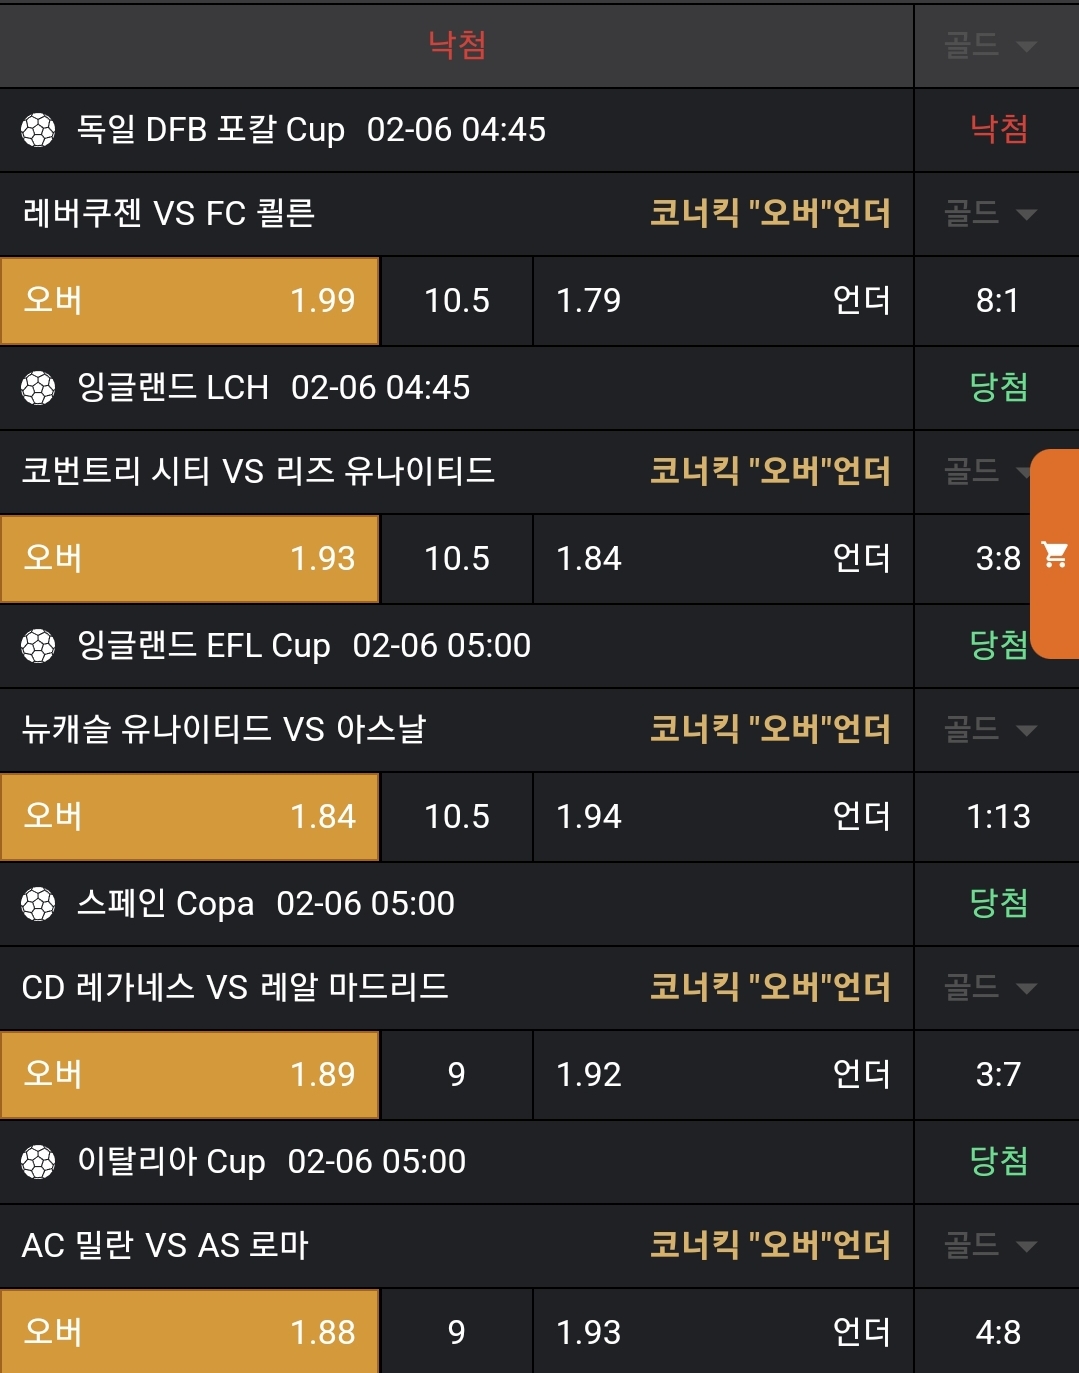Open the orange shopping cart panel
The width and height of the screenshot is (1079, 1373).
[x=1055, y=554]
